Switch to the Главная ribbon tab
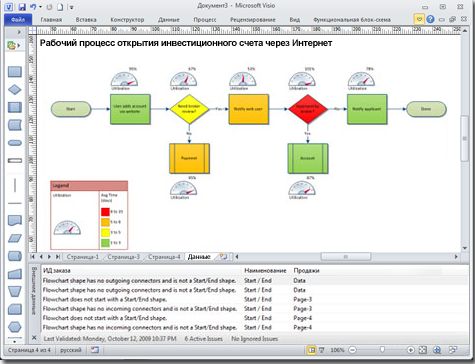This screenshot has width=475, height=364. point(51,20)
